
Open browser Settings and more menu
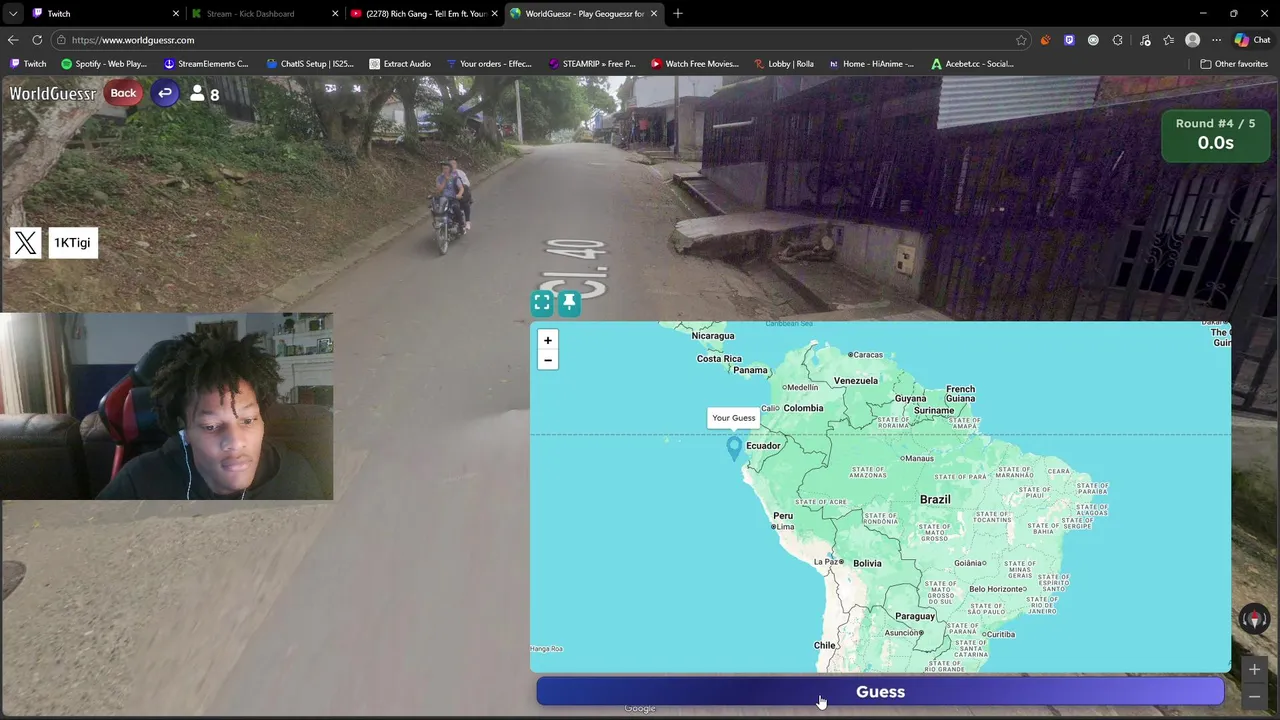(1216, 40)
